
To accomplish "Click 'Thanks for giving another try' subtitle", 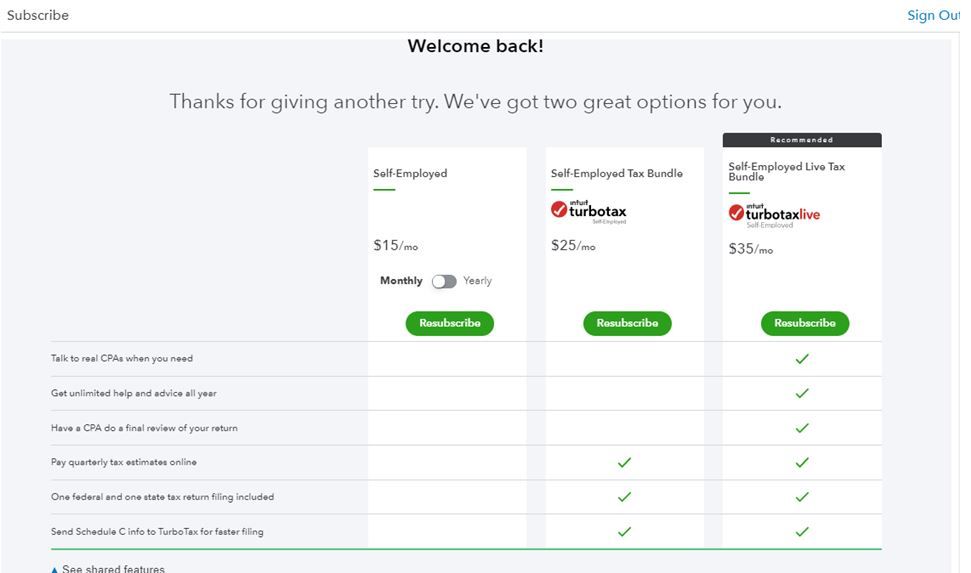I will [x=476, y=102].
